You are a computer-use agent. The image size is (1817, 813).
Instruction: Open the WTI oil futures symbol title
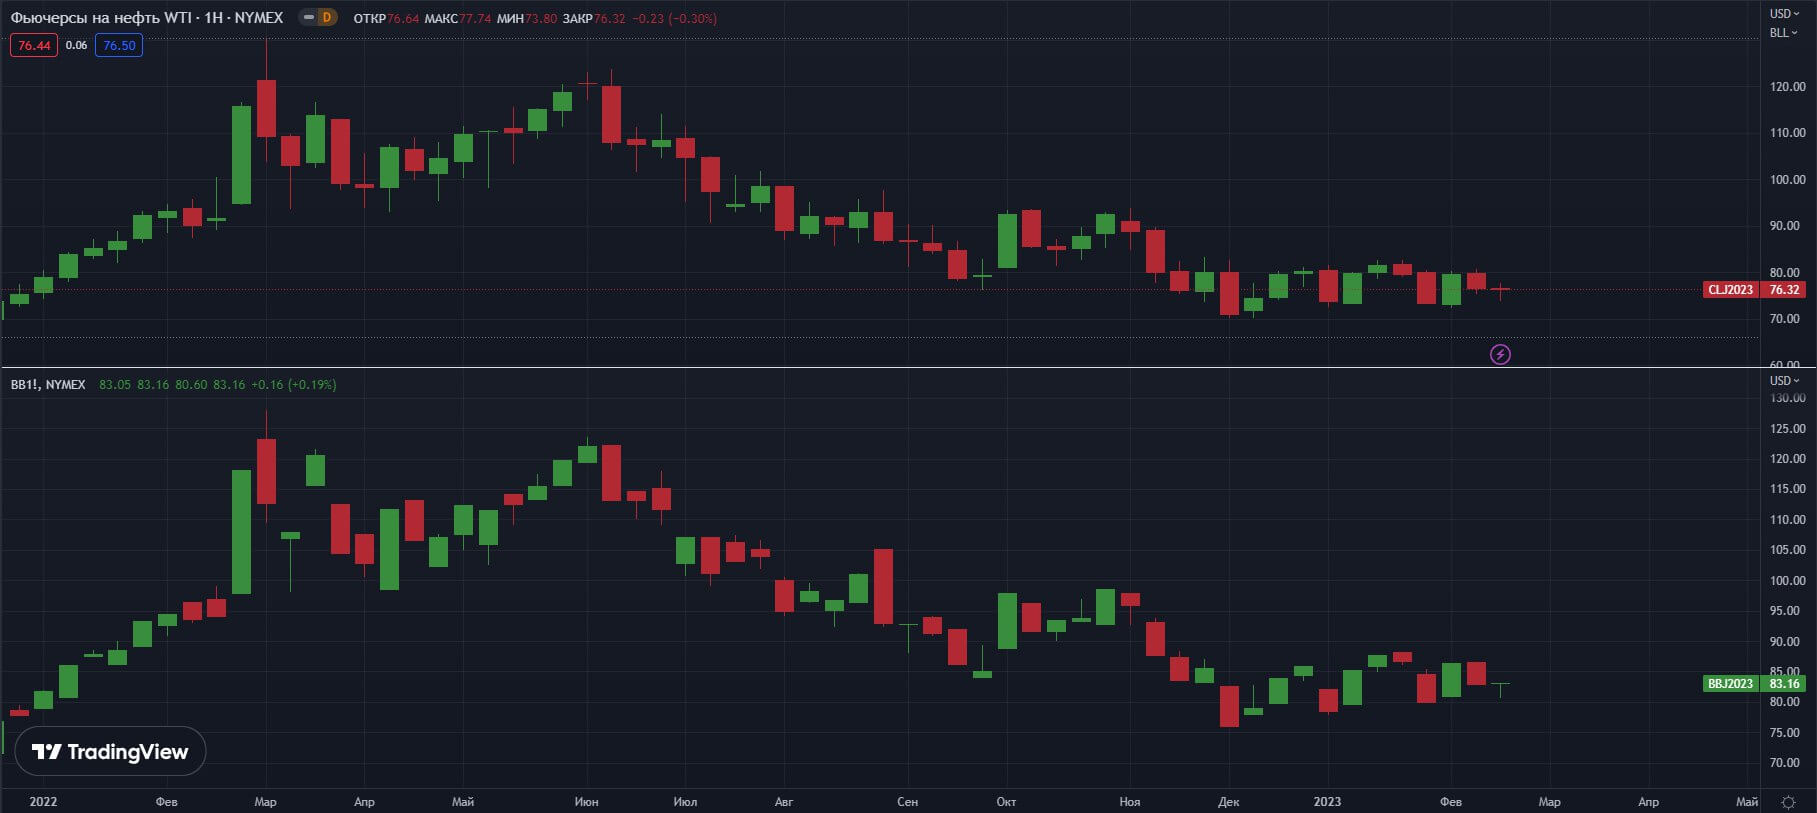click(x=147, y=18)
